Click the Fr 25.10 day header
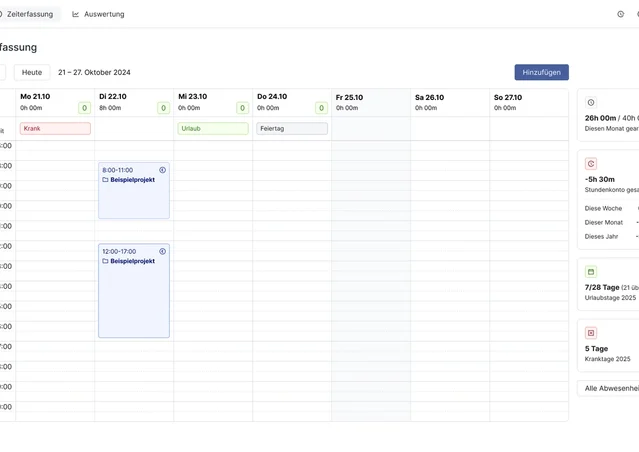This screenshot has height=452, width=639. (x=349, y=97)
